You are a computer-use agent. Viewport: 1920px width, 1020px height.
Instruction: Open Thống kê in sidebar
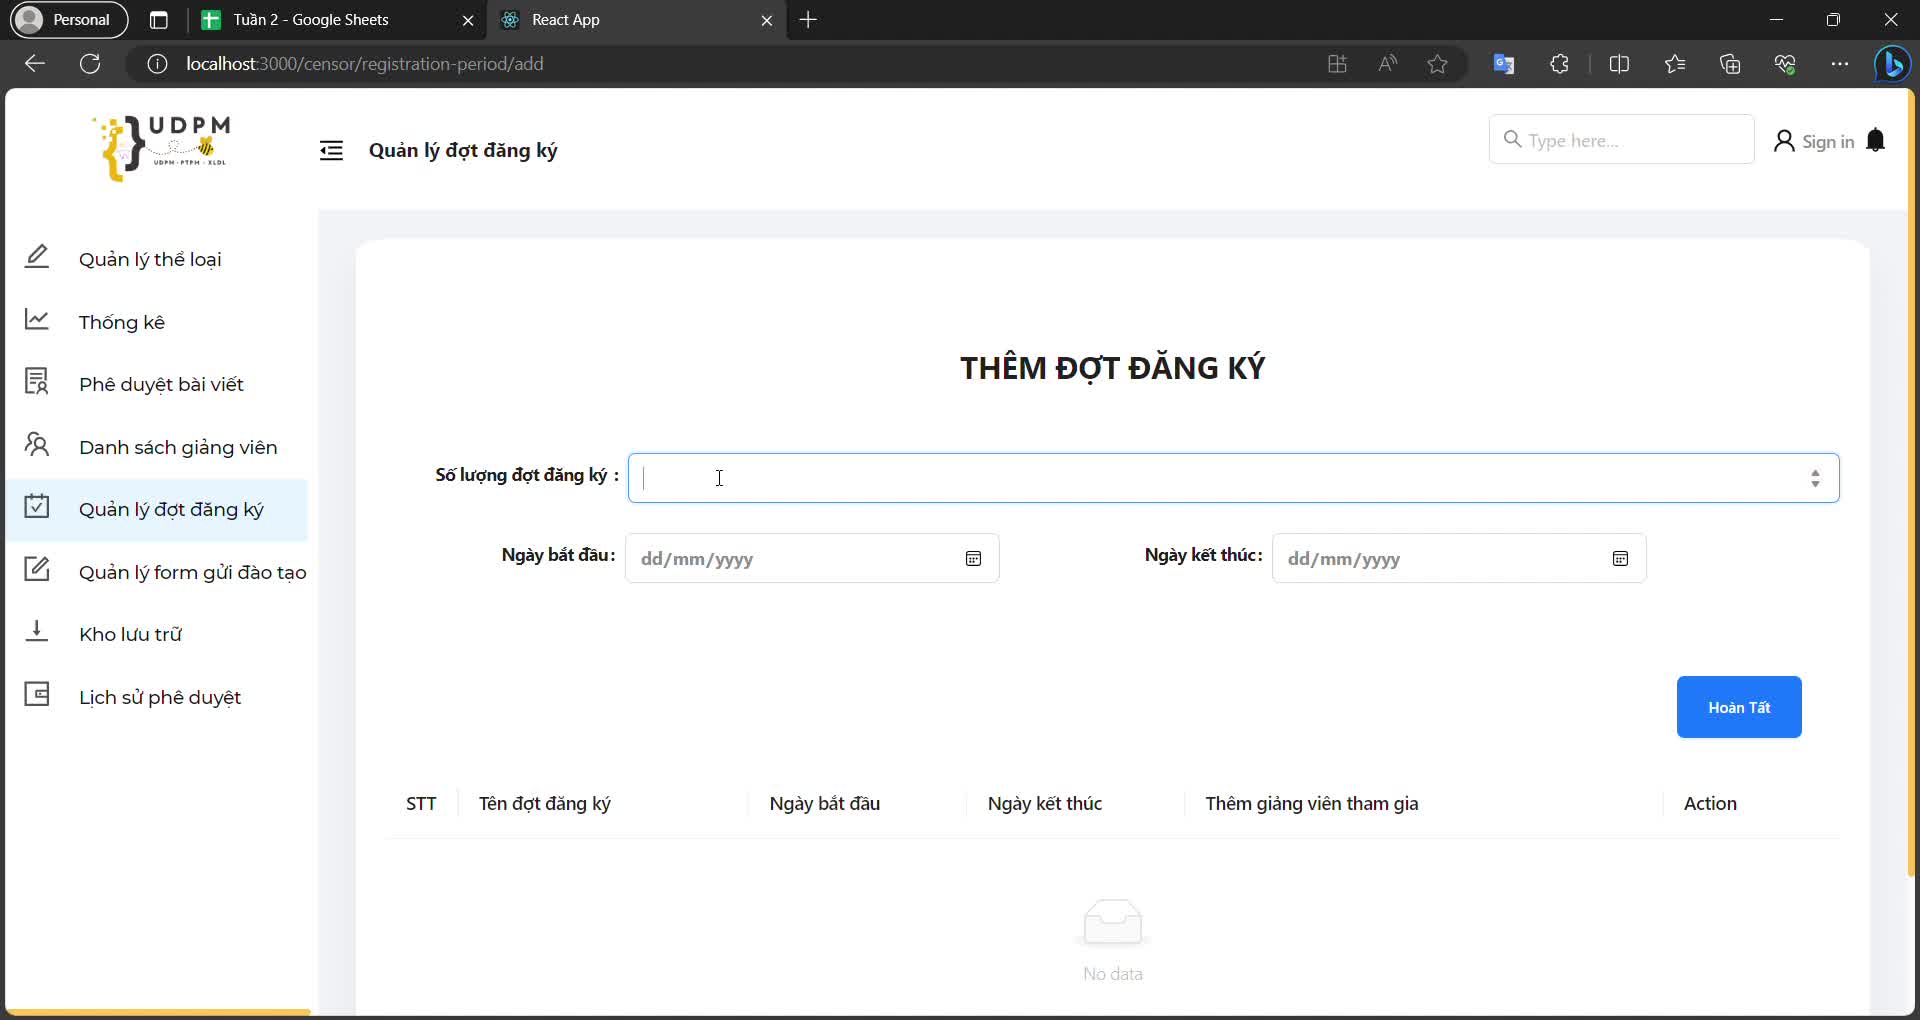click(x=121, y=322)
